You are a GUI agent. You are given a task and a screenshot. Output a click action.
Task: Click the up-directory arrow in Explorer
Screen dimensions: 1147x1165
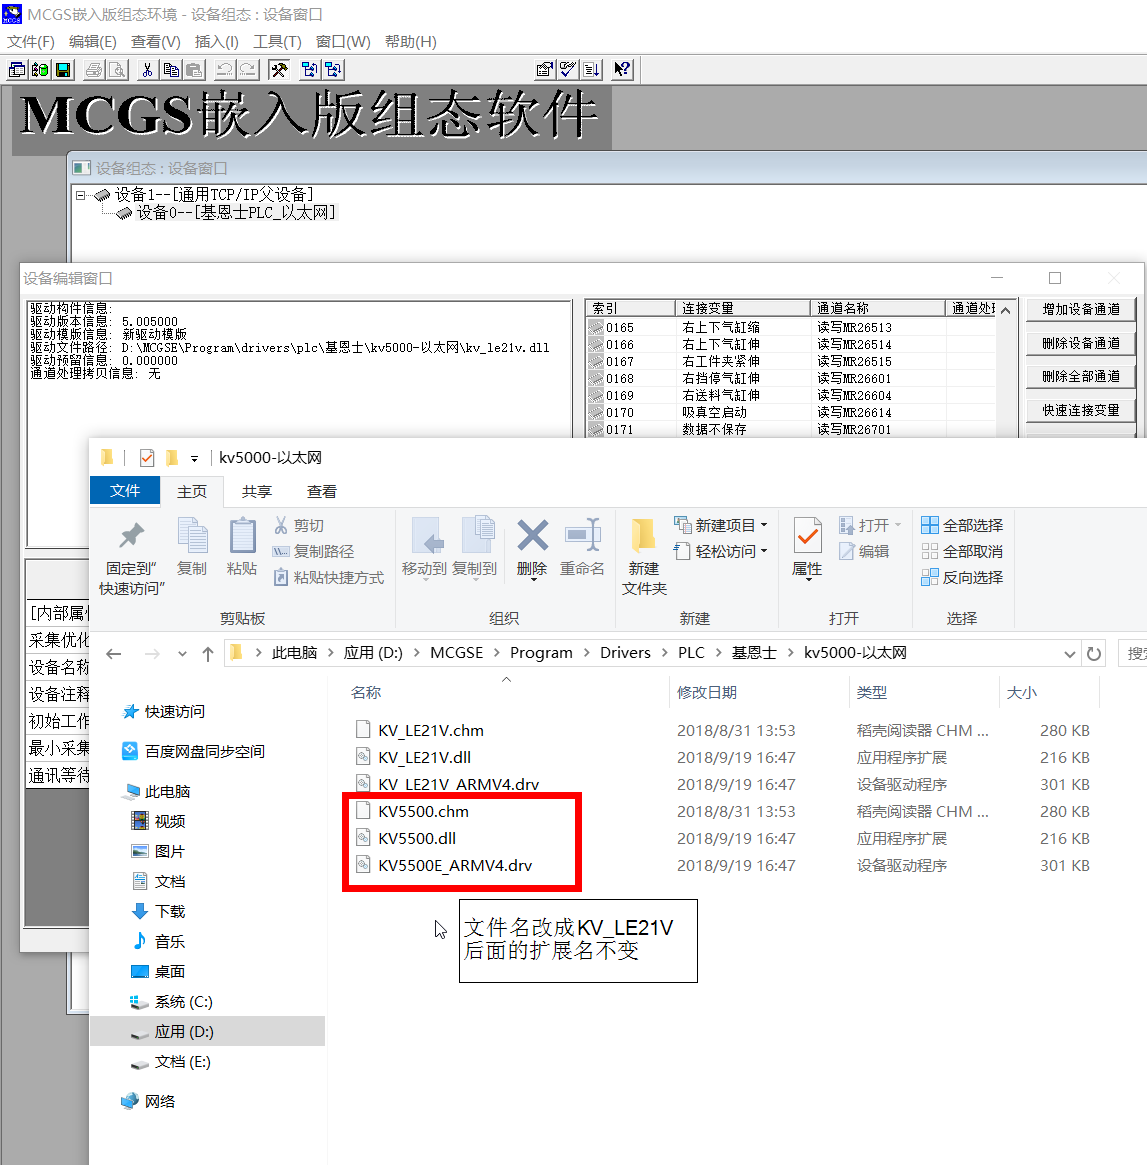point(208,654)
